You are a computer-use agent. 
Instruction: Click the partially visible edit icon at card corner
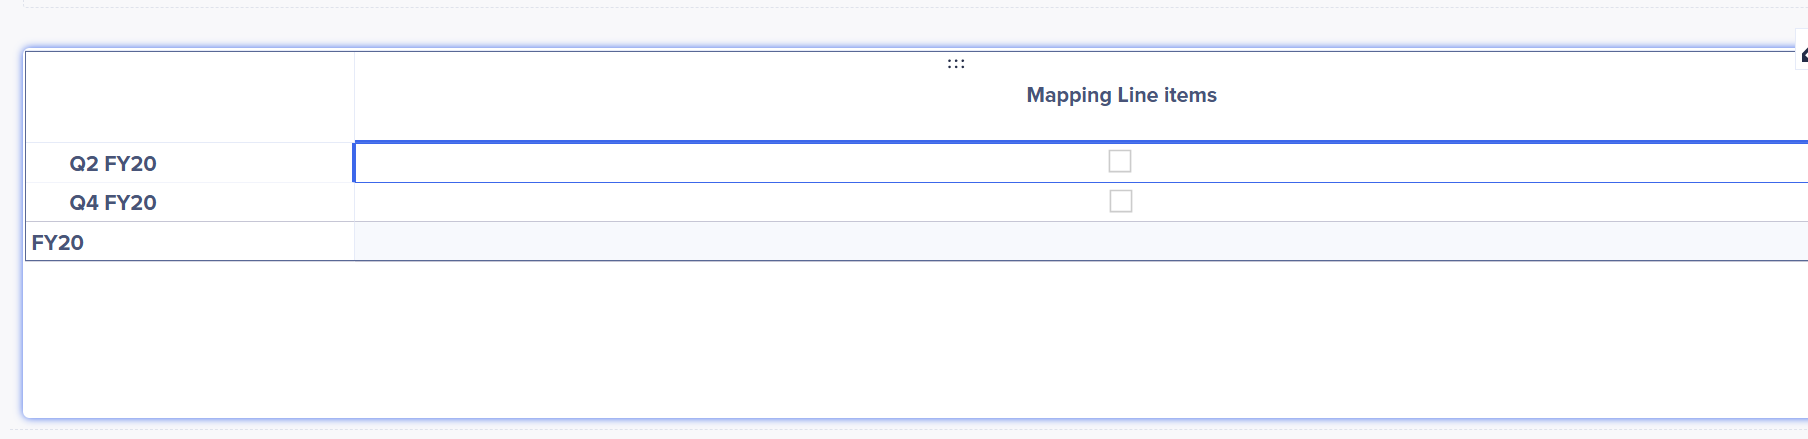(x=1803, y=54)
